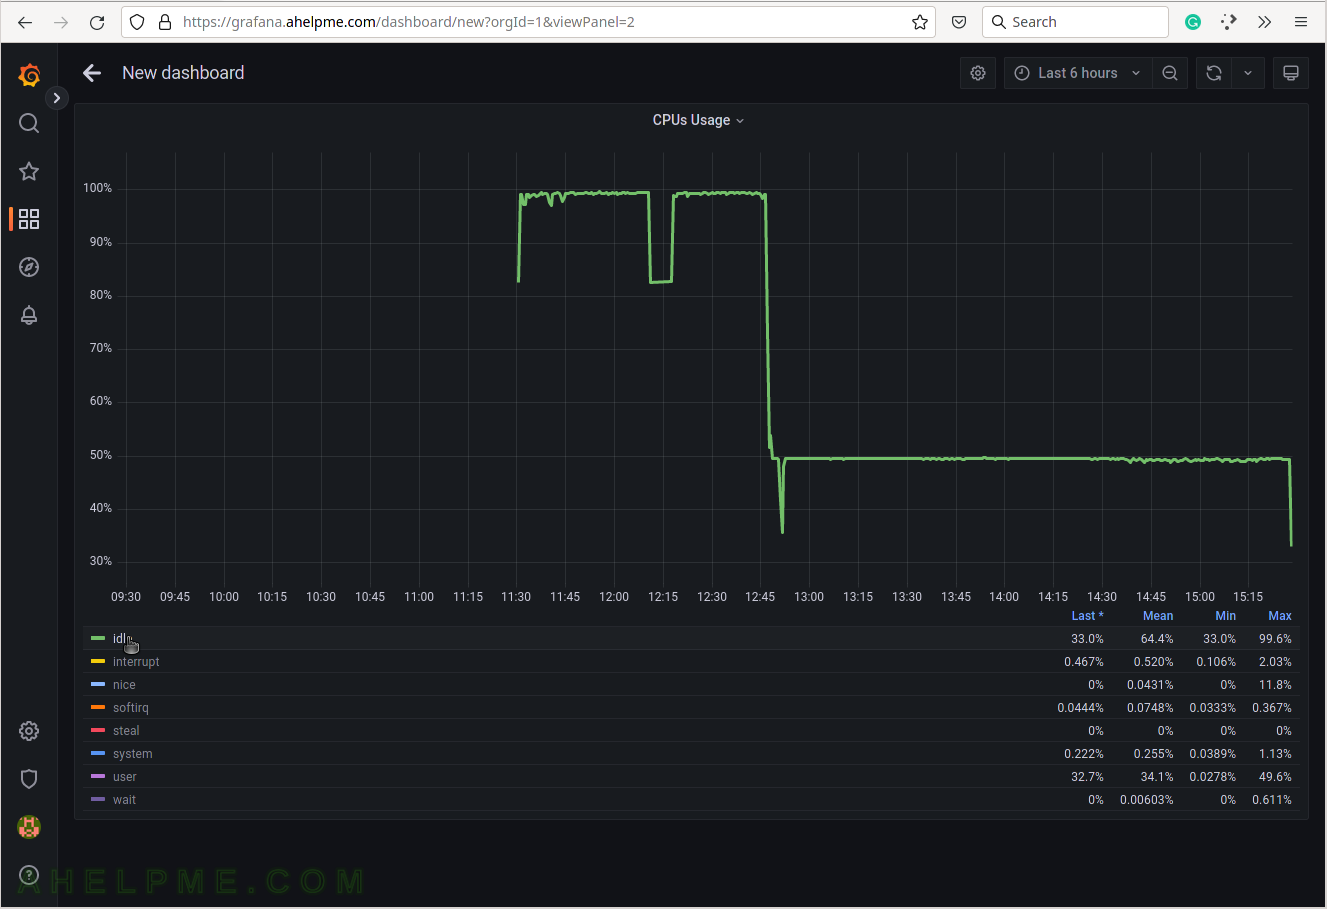The width and height of the screenshot is (1327, 909).
Task: Click the browser tracking protection shield icon
Action: (x=138, y=22)
